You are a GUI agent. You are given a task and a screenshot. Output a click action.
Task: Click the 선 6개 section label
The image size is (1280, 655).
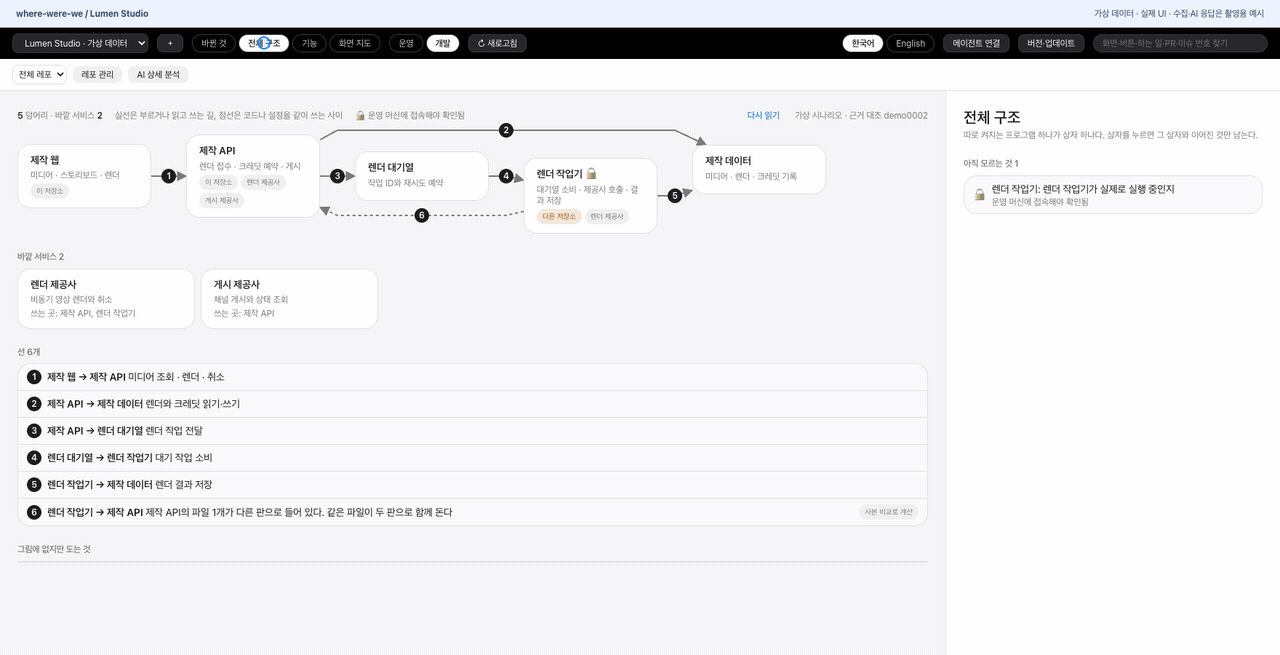pos(29,352)
